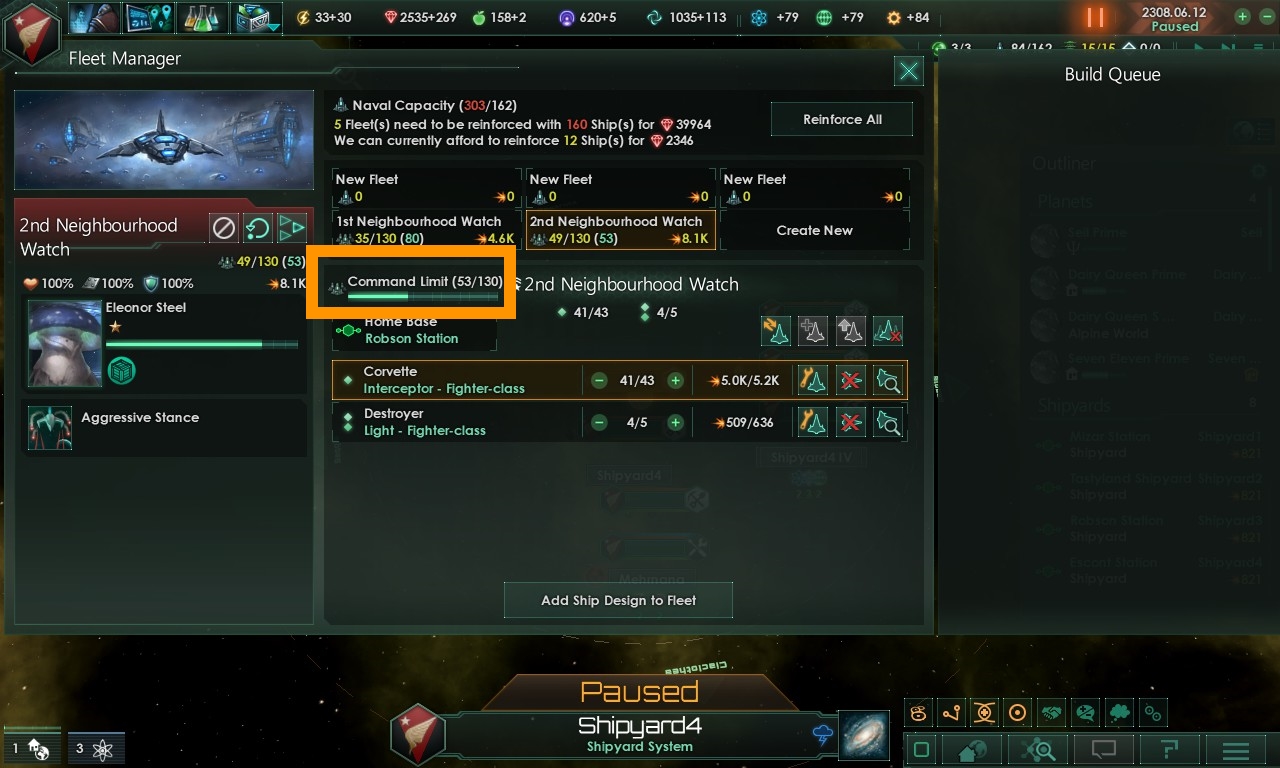Click the Reinforce All button
This screenshot has width=1280, height=768.
click(x=842, y=119)
